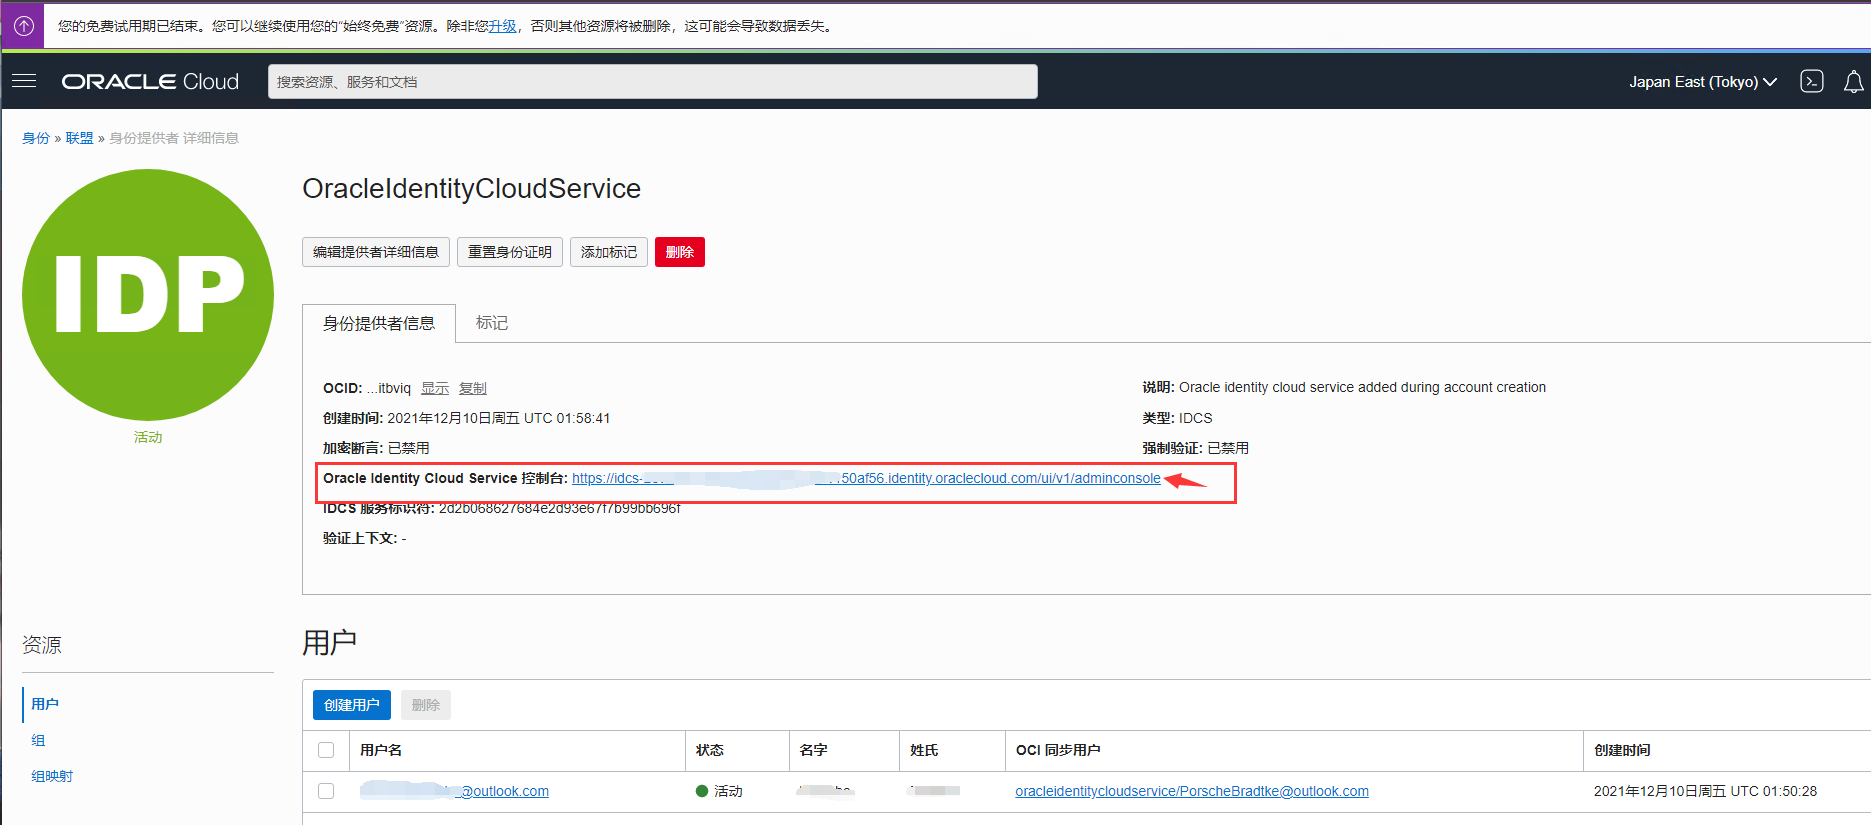Focus the resource search field

click(x=652, y=82)
